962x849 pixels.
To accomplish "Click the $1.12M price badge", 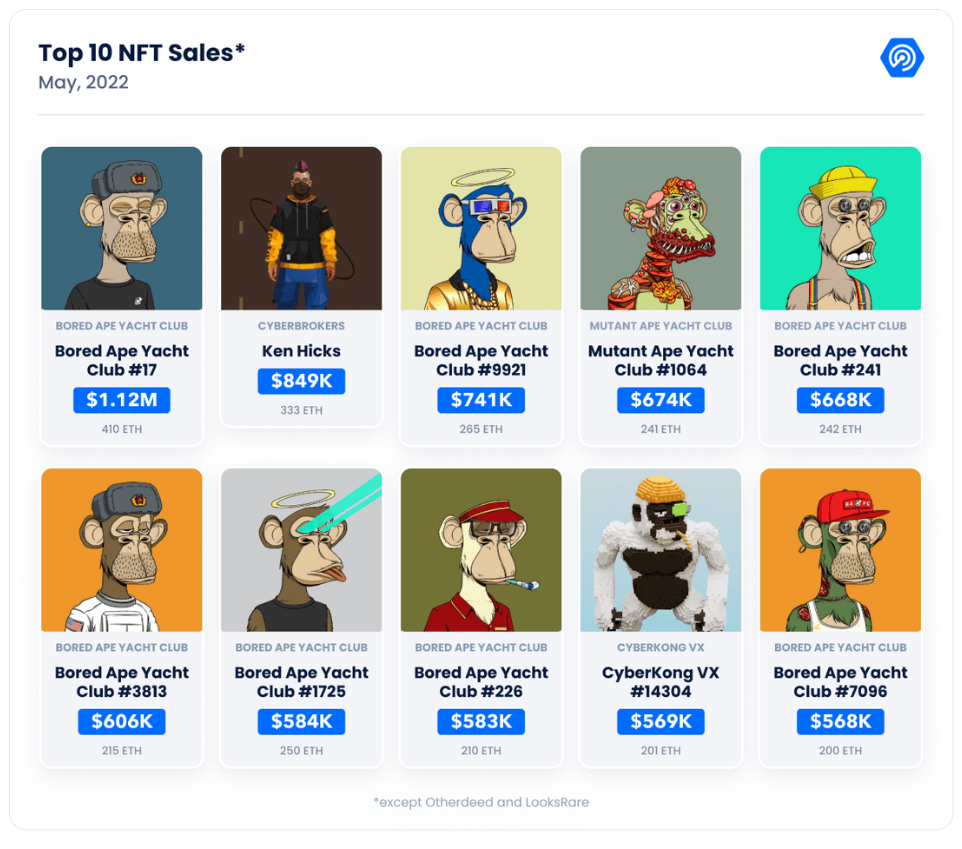I will click(122, 400).
